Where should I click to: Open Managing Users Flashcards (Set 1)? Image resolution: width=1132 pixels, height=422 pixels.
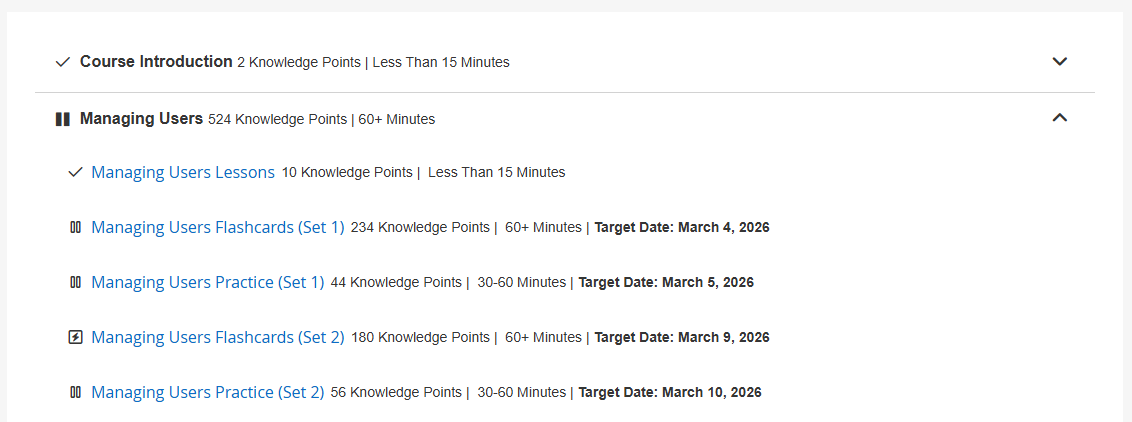pyautogui.click(x=218, y=227)
